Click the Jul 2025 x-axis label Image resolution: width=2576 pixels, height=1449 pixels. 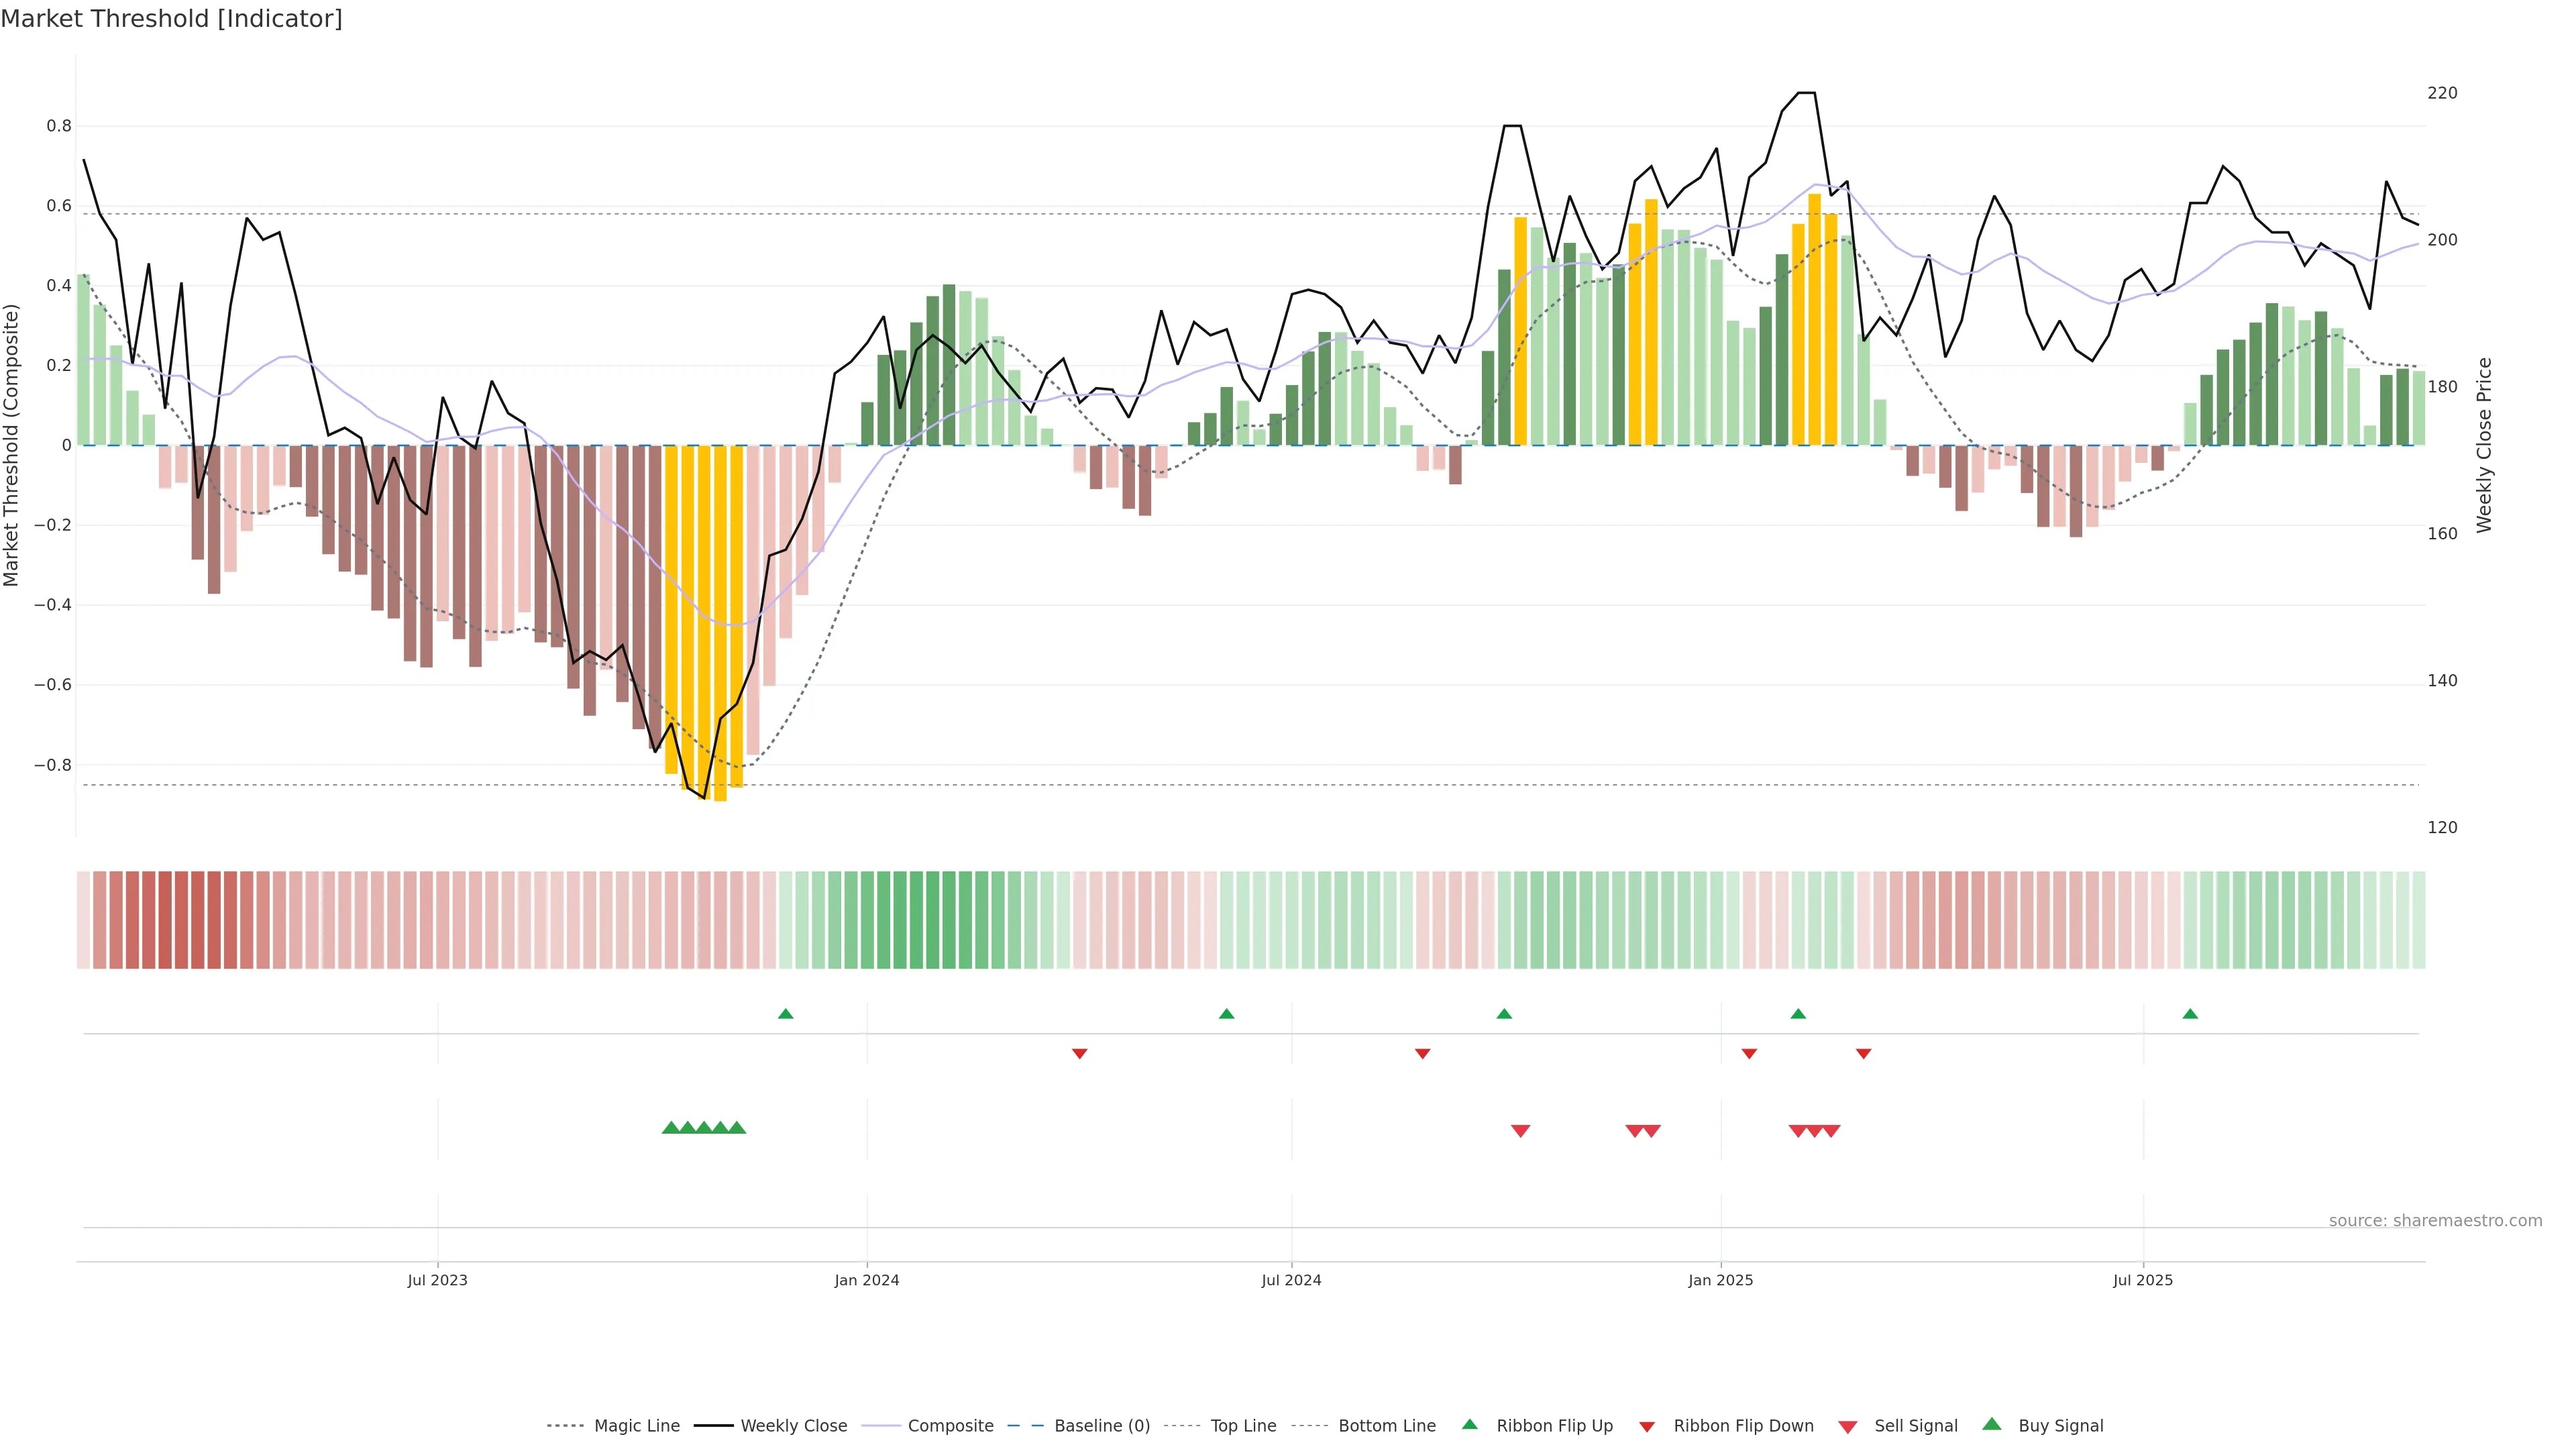tap(2143, 1280)
